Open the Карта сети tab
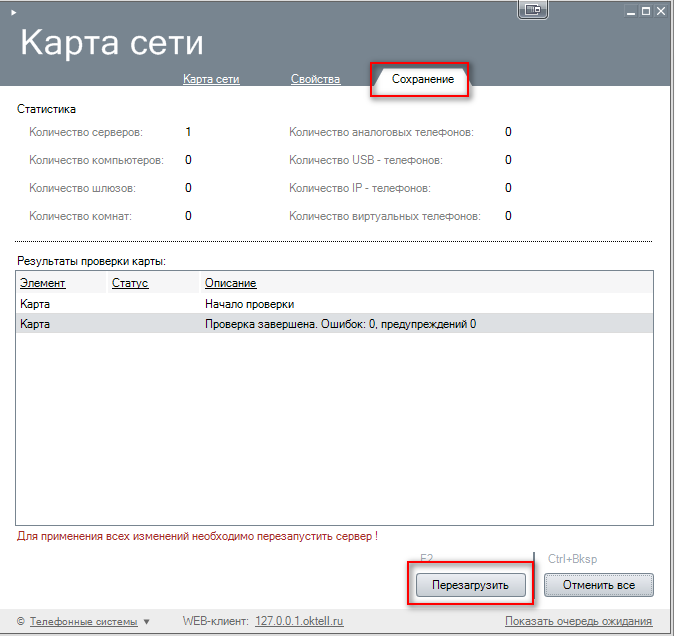The width and height of the screenshot is (676, 636). point(211,79)
